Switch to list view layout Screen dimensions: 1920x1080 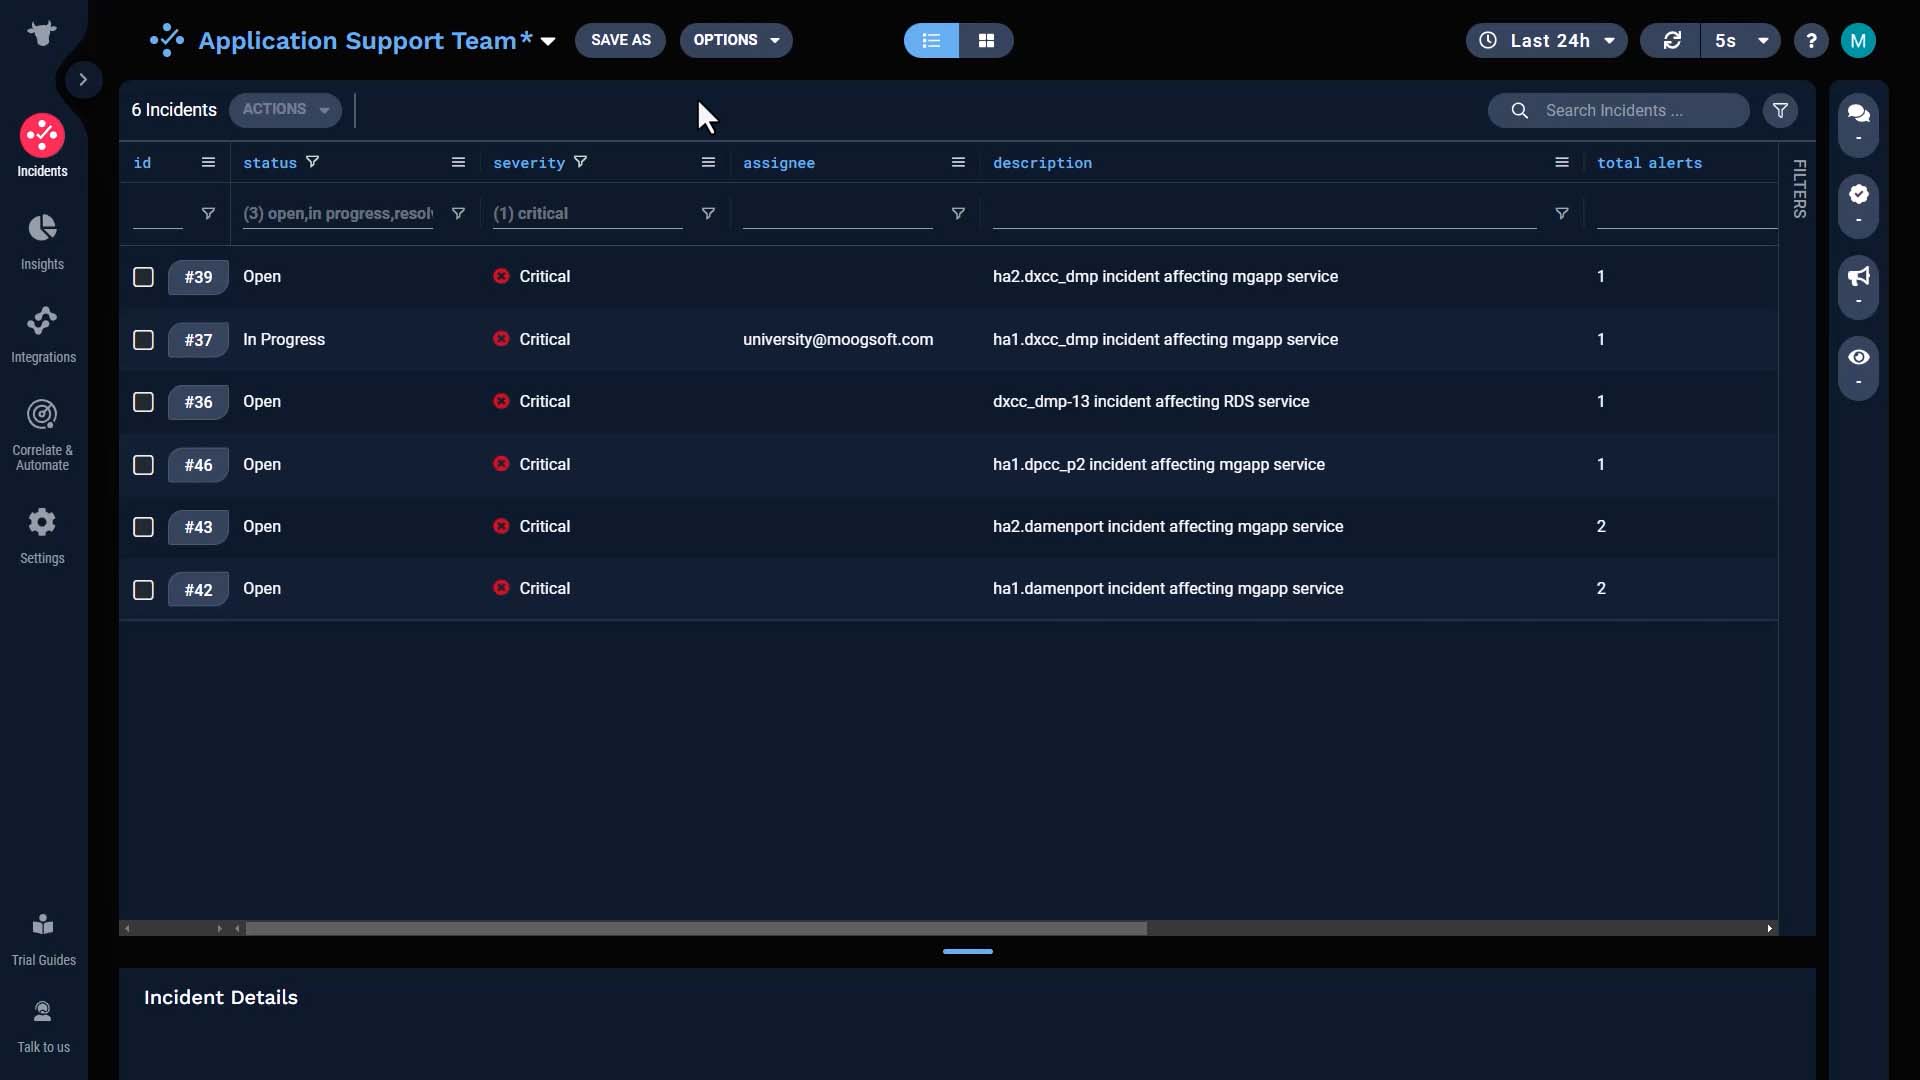932,40
